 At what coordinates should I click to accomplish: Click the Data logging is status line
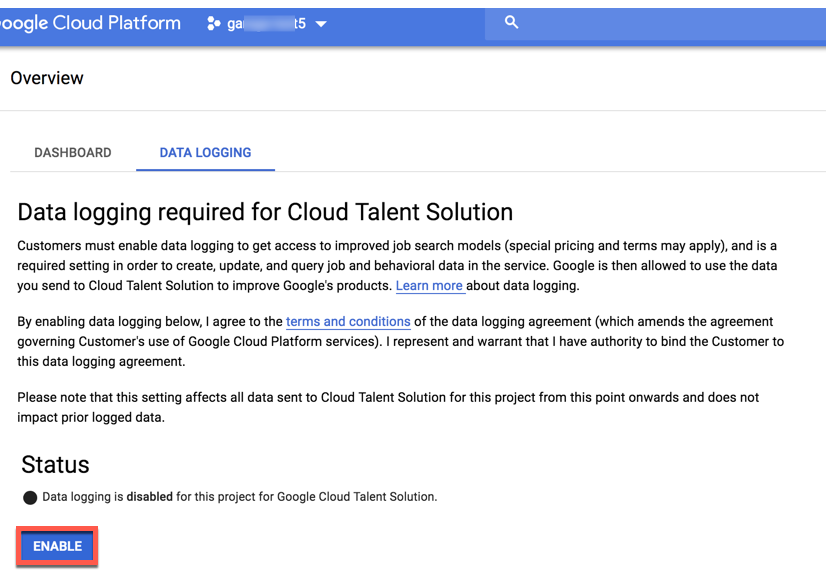click(x=240, y=497)
